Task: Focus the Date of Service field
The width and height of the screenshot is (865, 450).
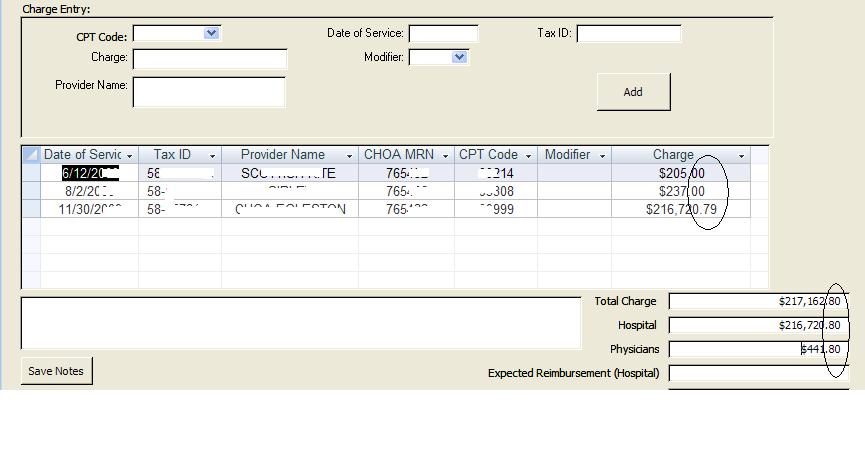Action: (443, 34)
